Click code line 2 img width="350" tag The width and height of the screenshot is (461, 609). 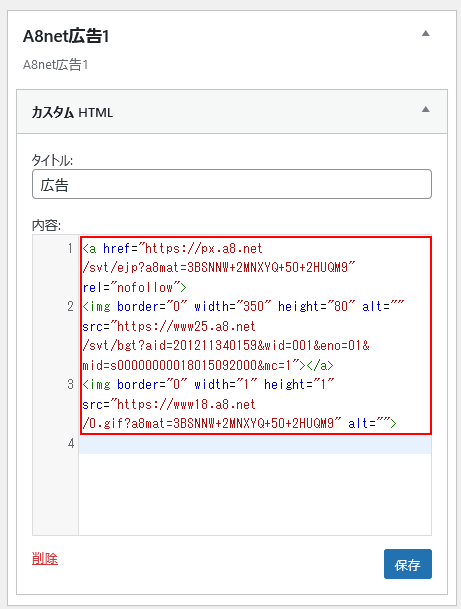pyautogui.click(x=243, y=307)
